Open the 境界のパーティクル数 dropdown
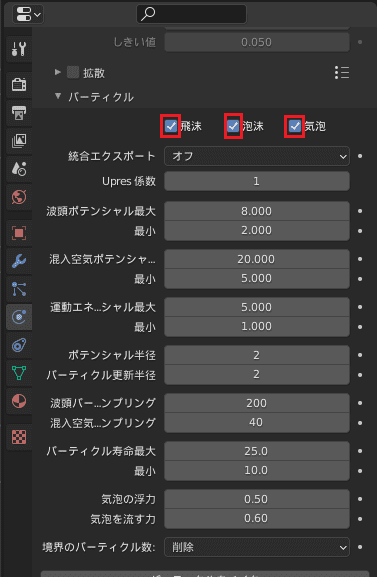Image resolution: width=377 pixels, height=577 pixels. tap(257, 547)
